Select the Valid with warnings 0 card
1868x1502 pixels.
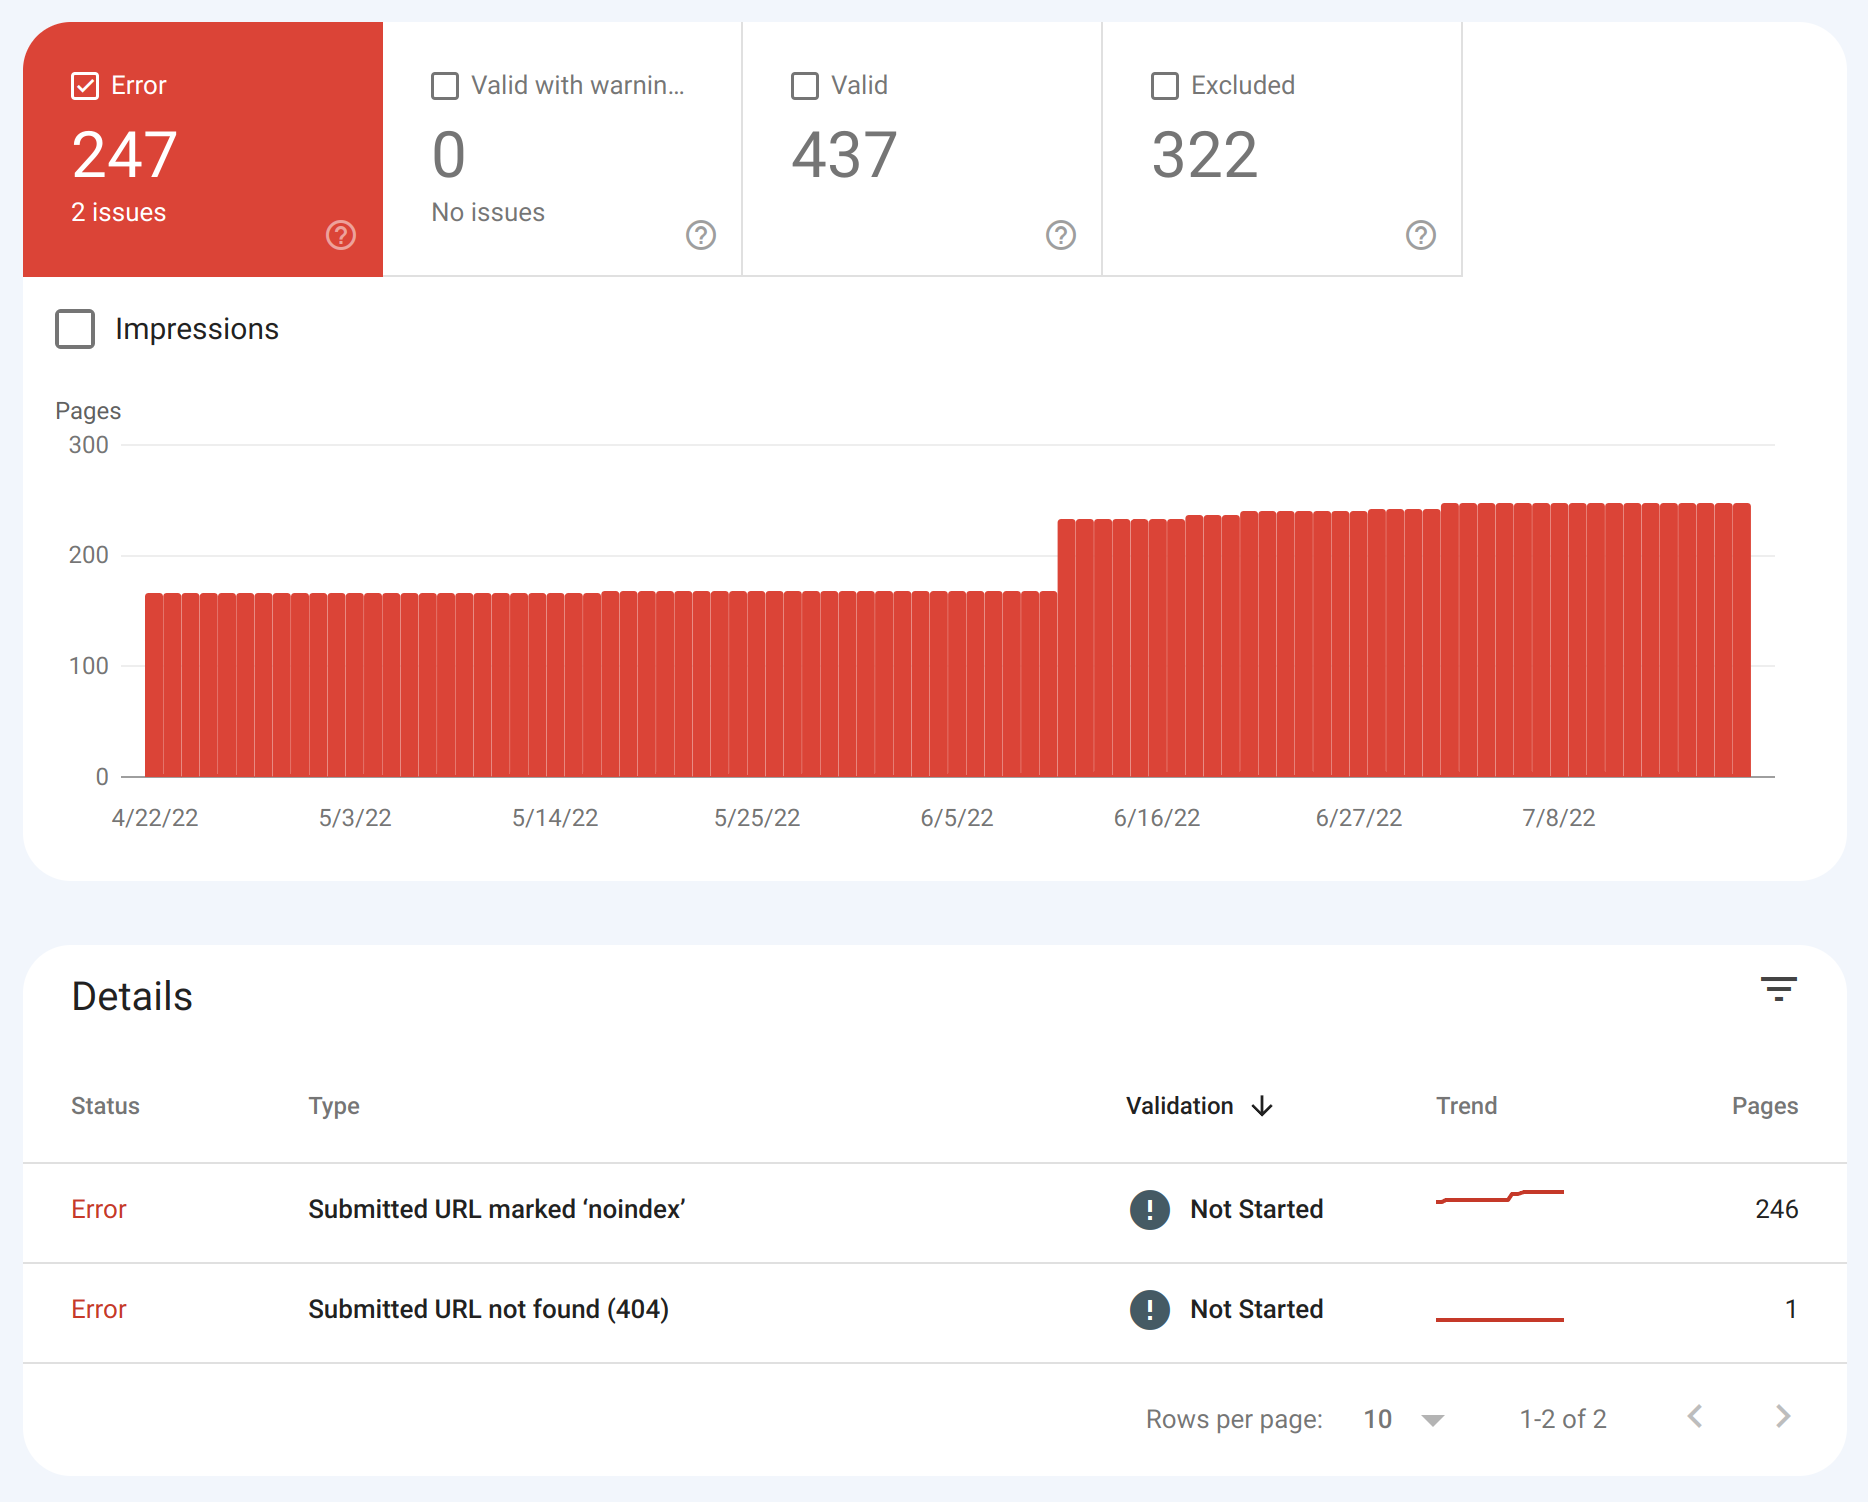coord(562,149)
